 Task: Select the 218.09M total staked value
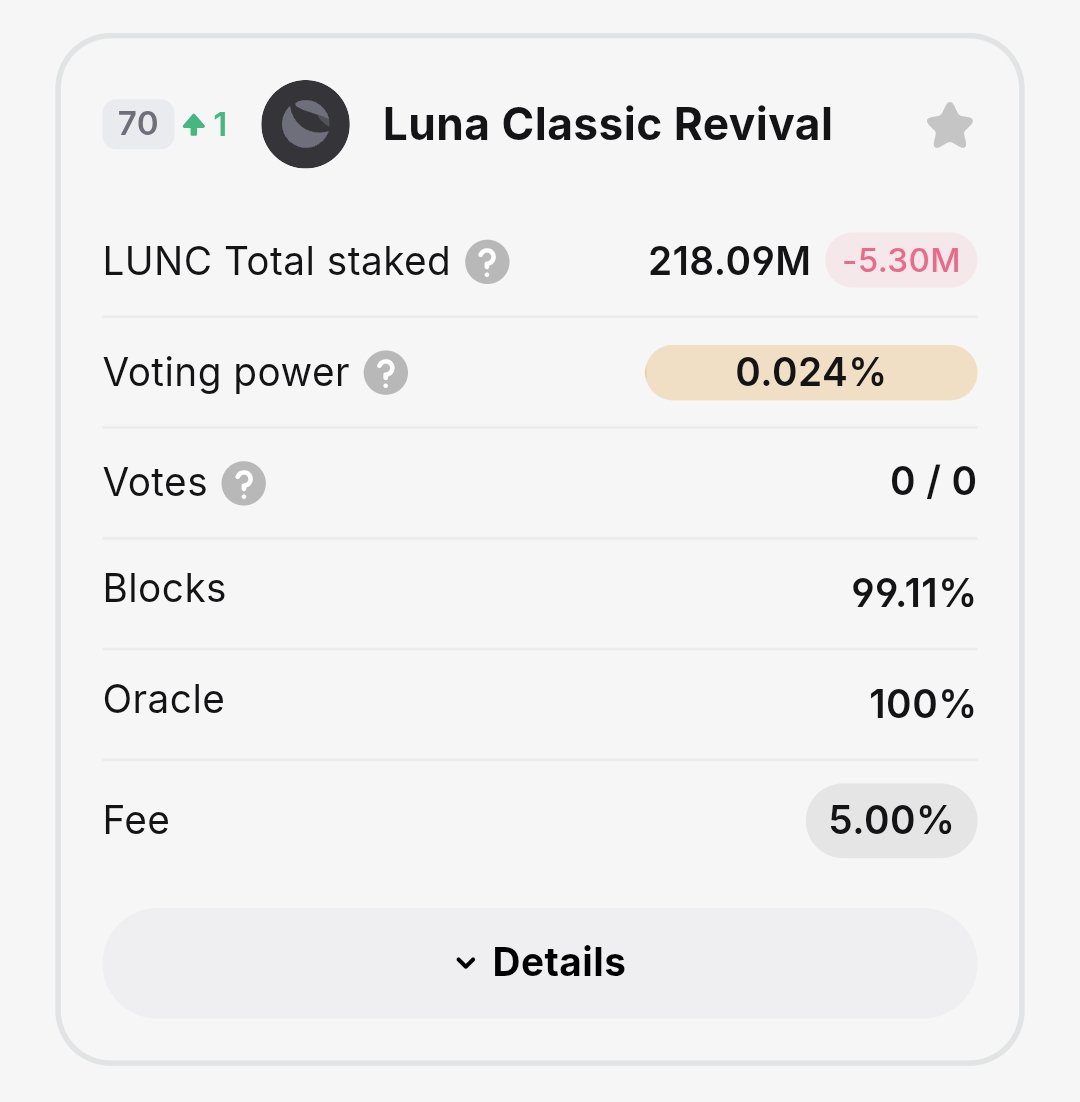pos(729,261)
